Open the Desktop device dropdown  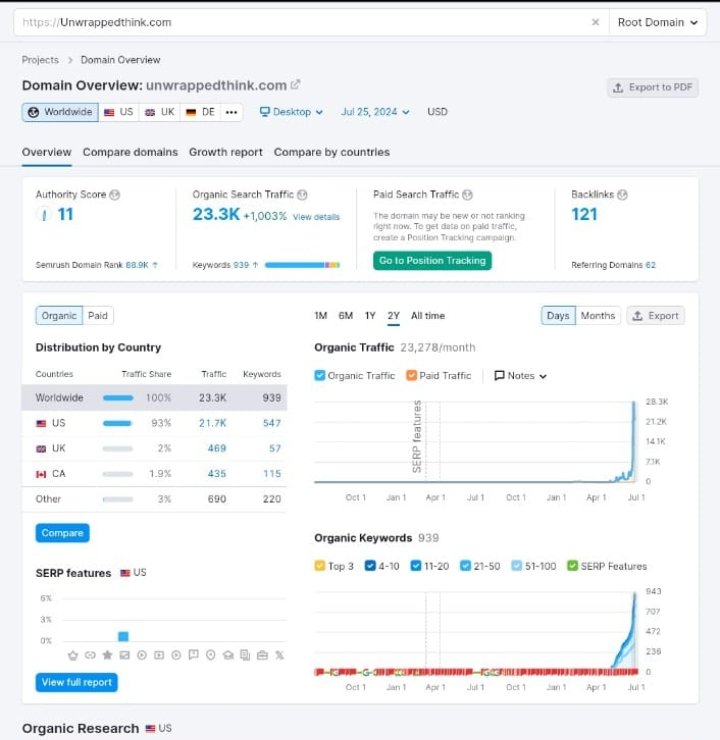click(x=291, y=112)
